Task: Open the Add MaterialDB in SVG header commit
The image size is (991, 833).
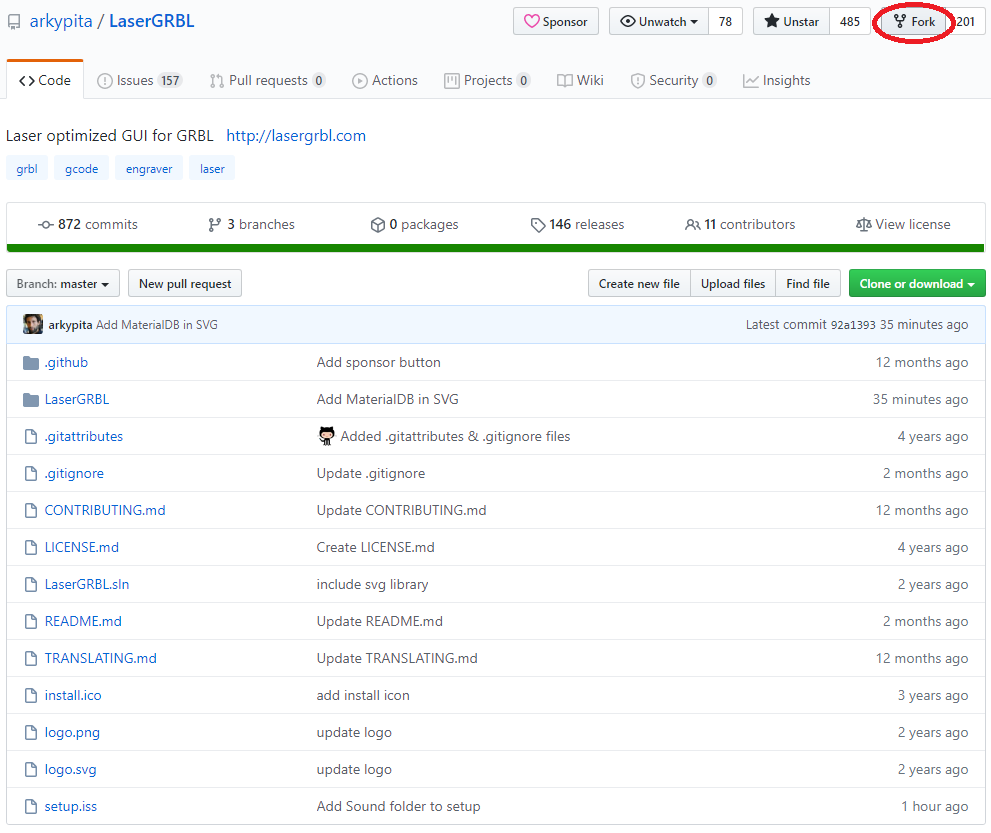Action: [157, 325]
